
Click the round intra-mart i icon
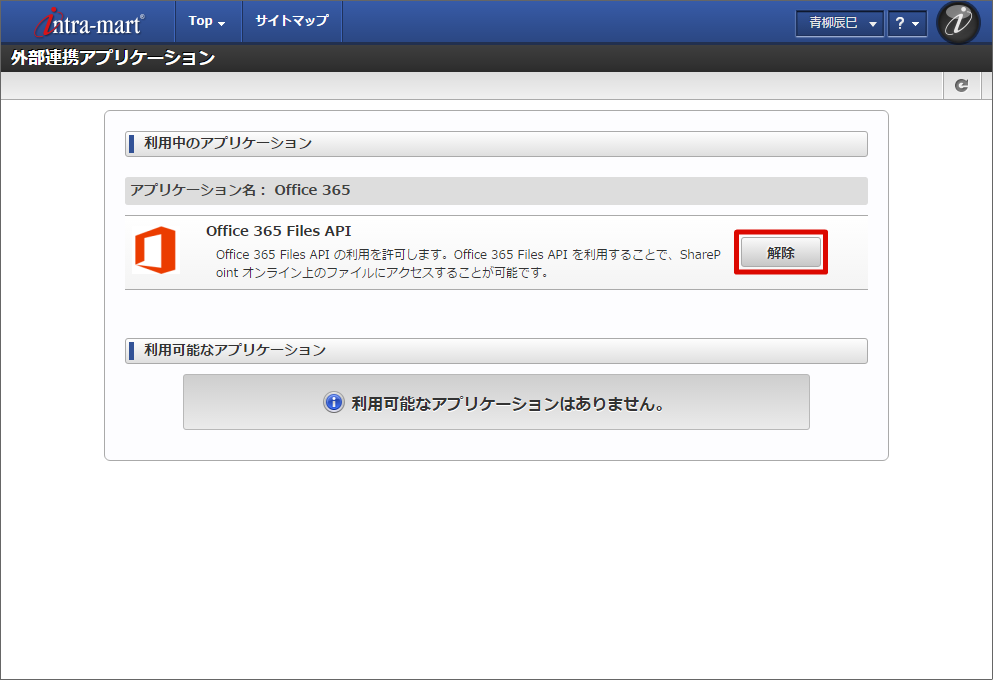coord(958,22)
